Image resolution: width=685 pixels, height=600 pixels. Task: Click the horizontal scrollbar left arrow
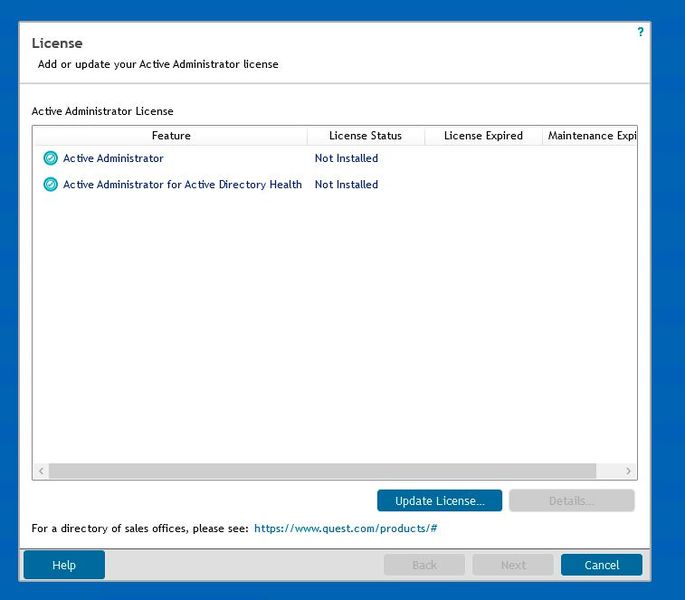[41, 471]
